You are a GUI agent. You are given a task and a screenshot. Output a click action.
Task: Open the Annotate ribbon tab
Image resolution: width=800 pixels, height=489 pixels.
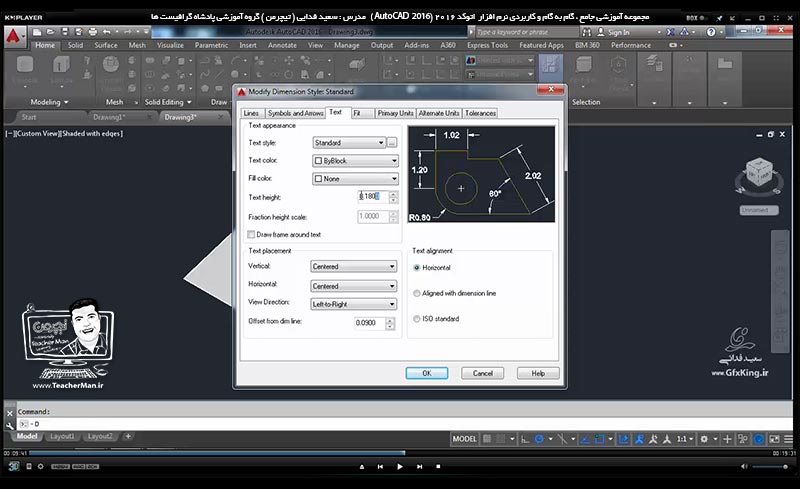[282, 45]
